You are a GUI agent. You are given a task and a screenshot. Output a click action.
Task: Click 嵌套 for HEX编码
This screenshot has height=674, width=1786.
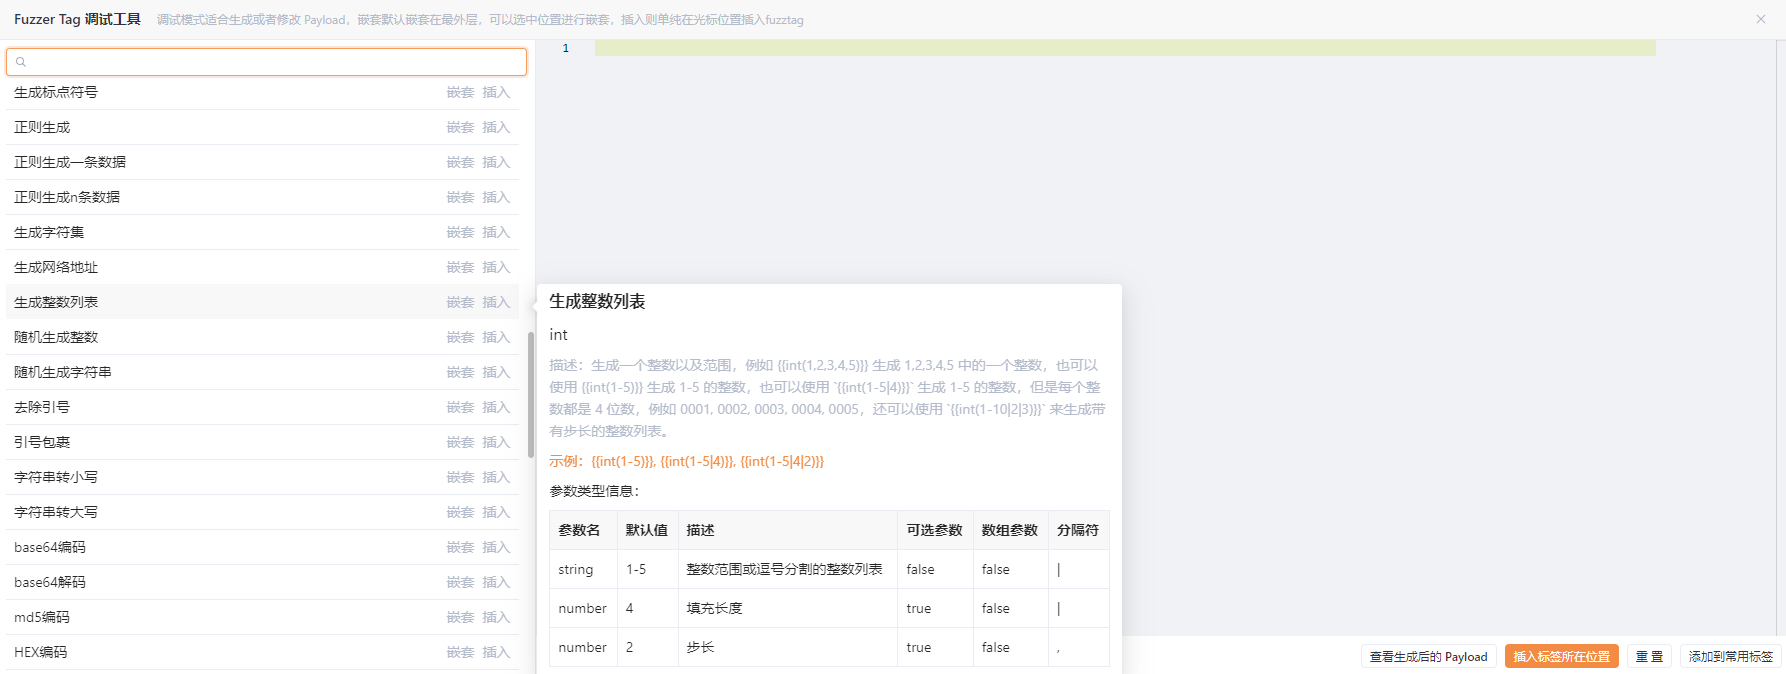pos(460,652)
